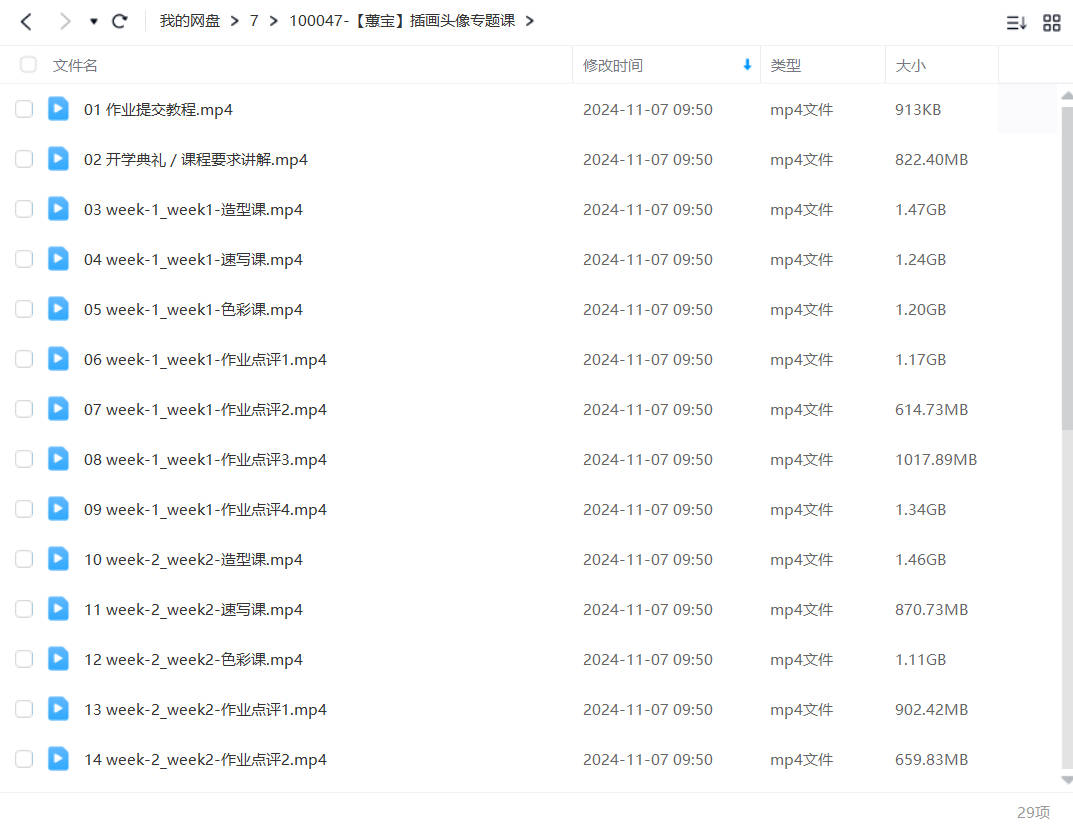Click video icon of 05 week1-色彩课.mp4
The width and height of the screenshot is (1073, 829).
[x=58, y=309]
